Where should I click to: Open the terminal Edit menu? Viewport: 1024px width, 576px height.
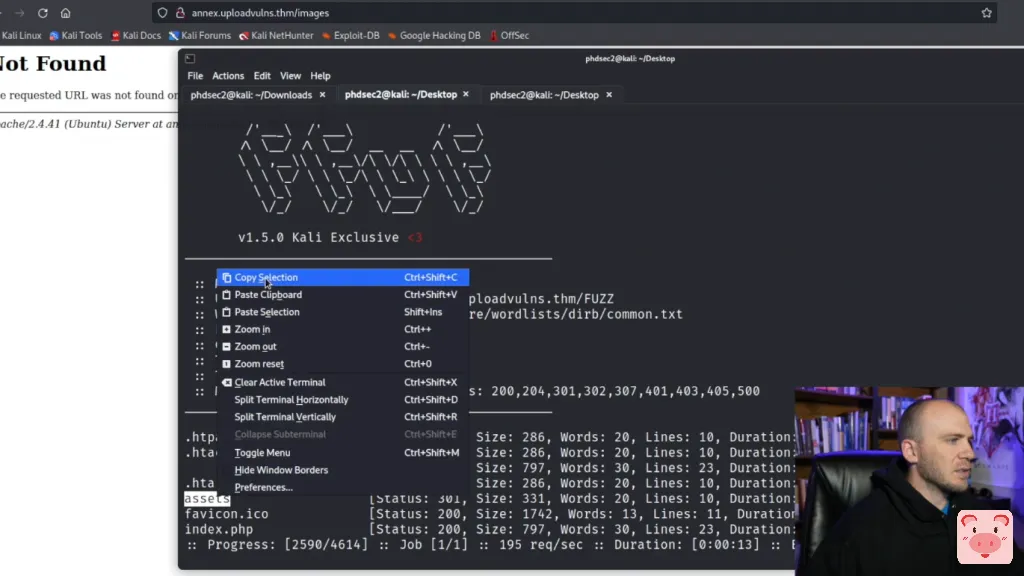[262, 76]
